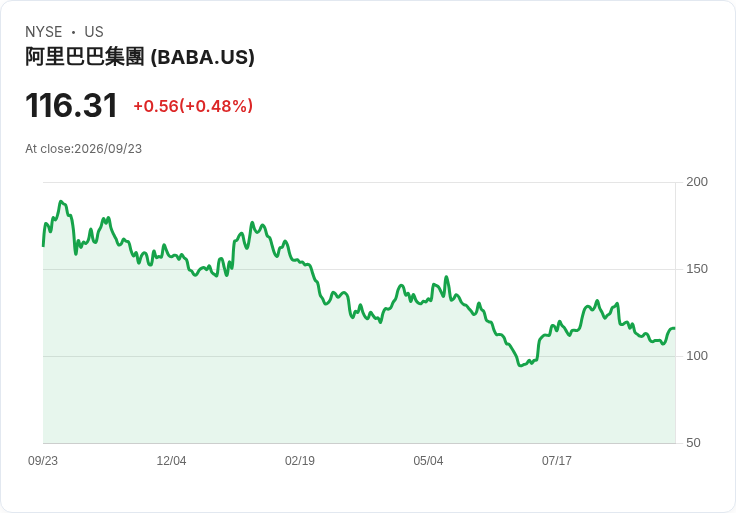The height and width of the screenshot is (513, 736).
Task: Click the chart's highest peak near 190
Action: (61, 201)
